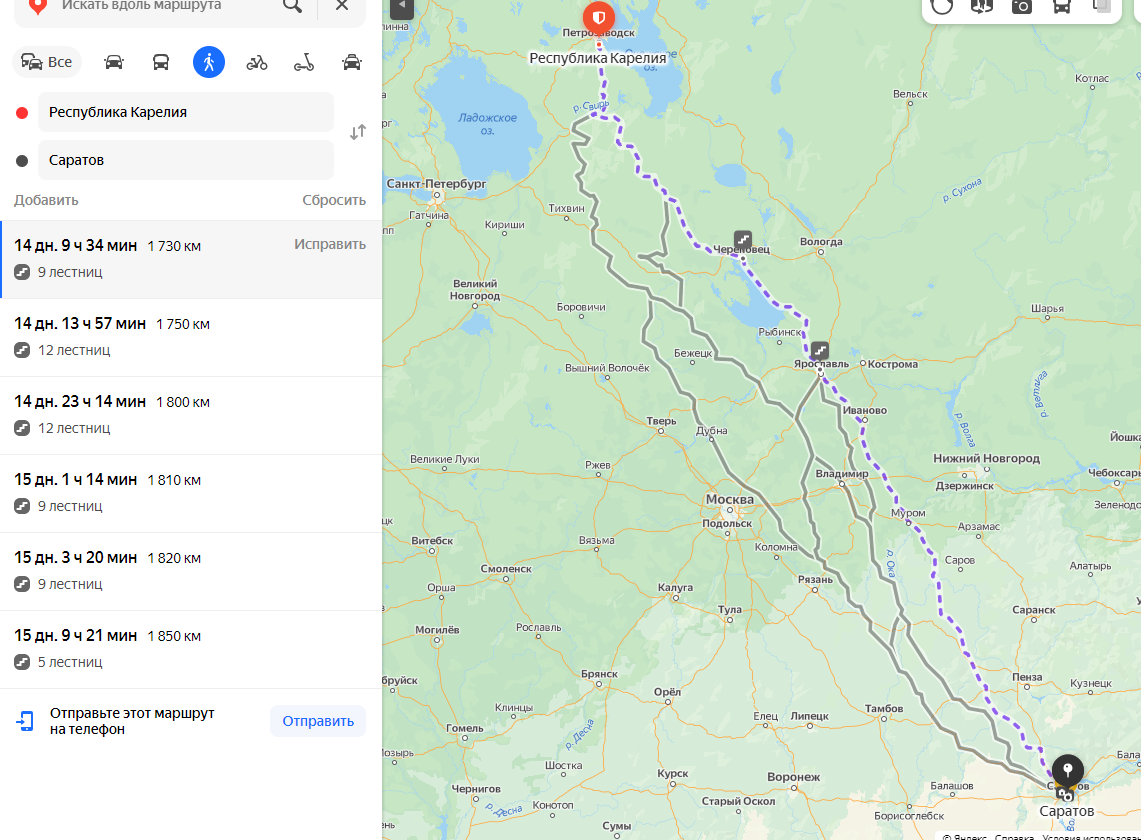
Task: Click the black destination pin at Саратов
Action: coord(1068,770)
